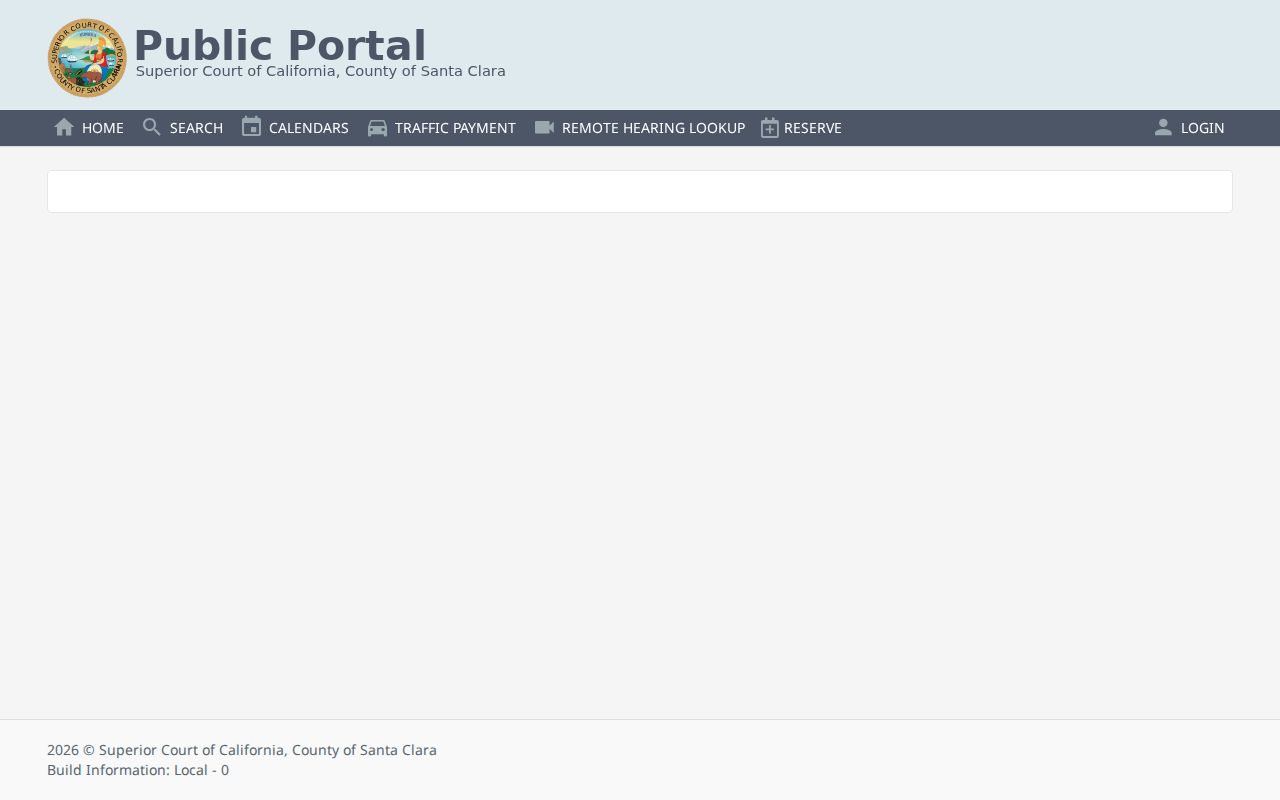Click the calendar icon beside Calendars
This screenshot has height=800, width=1280.
(251, 127)
